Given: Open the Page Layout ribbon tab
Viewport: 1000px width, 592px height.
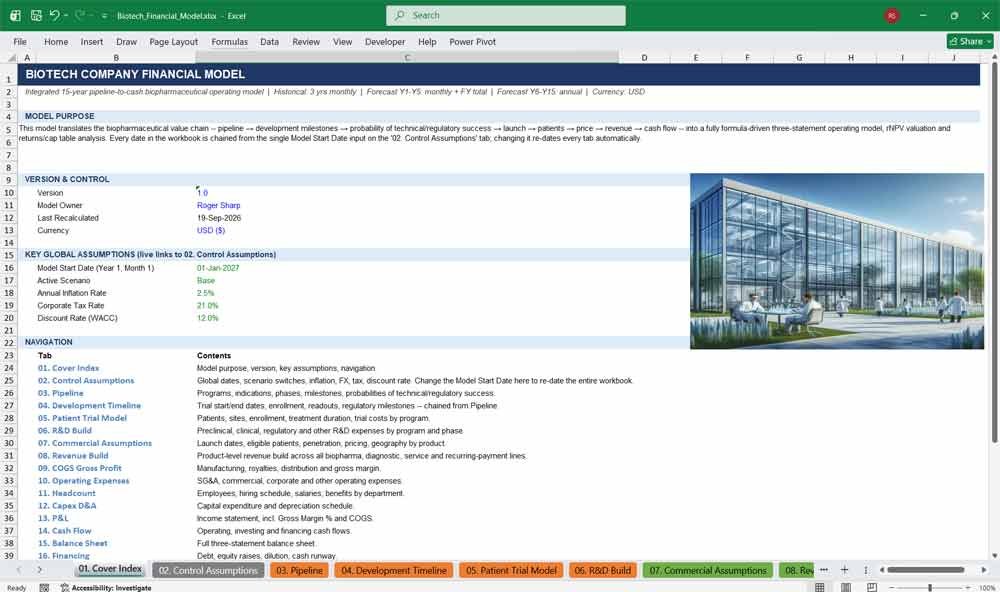Looking at the screenshot, I should pyautogui.click(x=173, y=41).
